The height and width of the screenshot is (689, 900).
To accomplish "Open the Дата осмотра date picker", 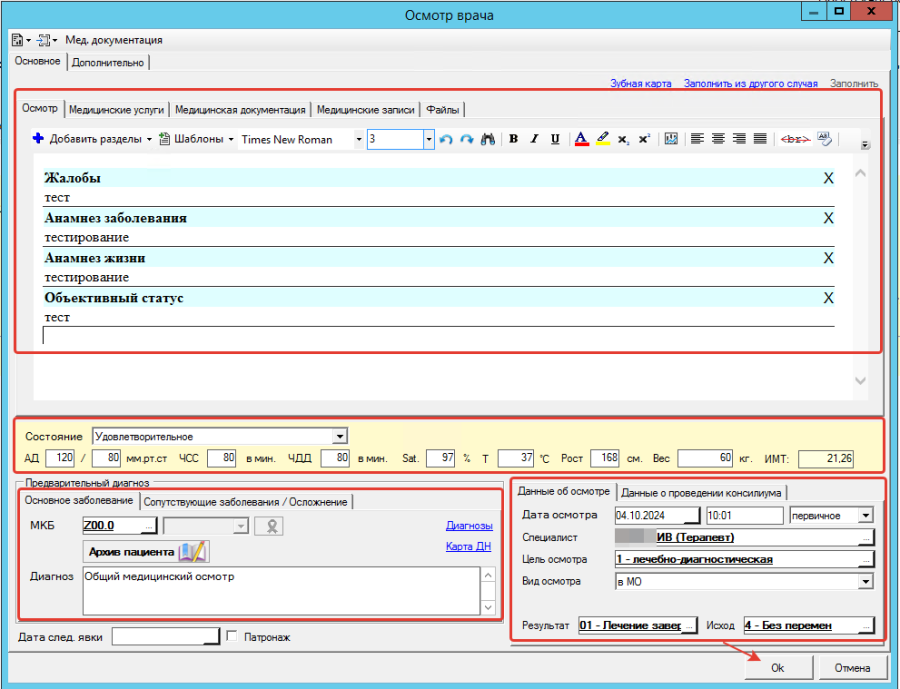I will pos(694,516).
